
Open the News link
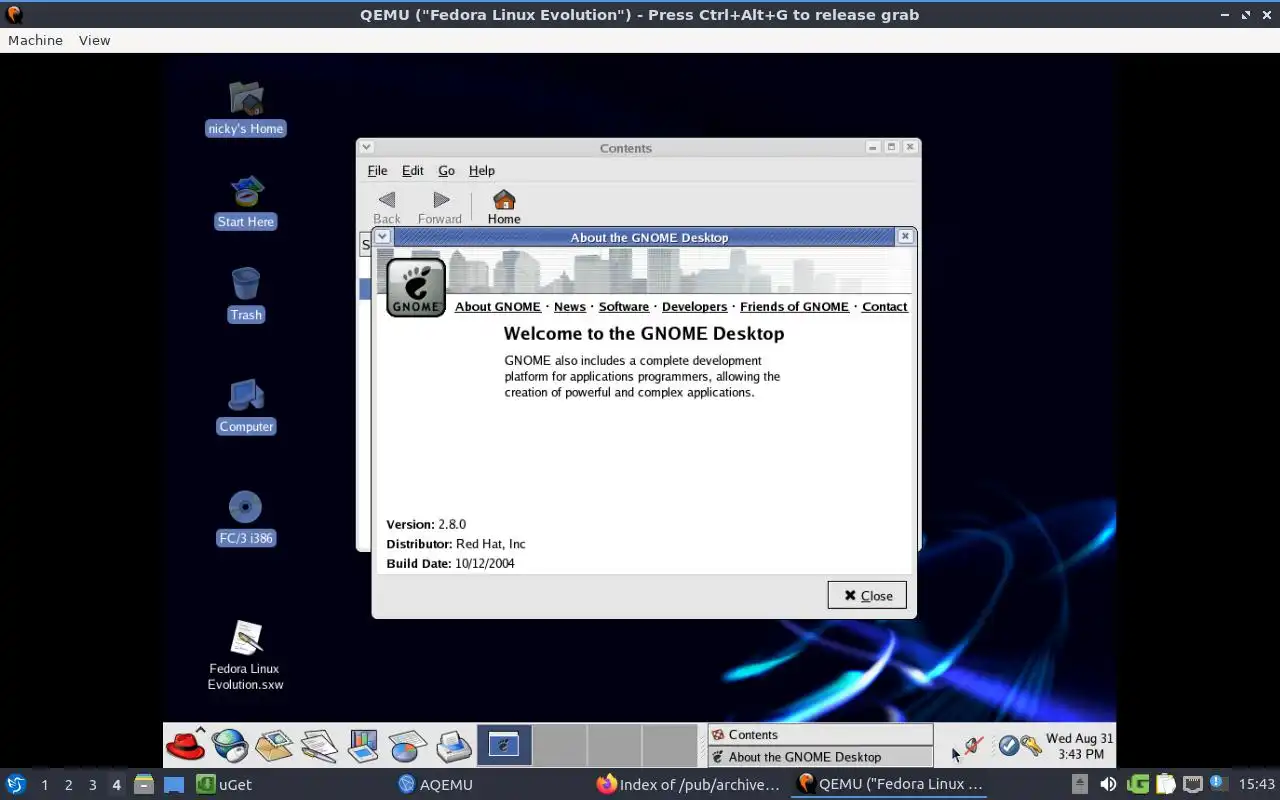point(570,307)
